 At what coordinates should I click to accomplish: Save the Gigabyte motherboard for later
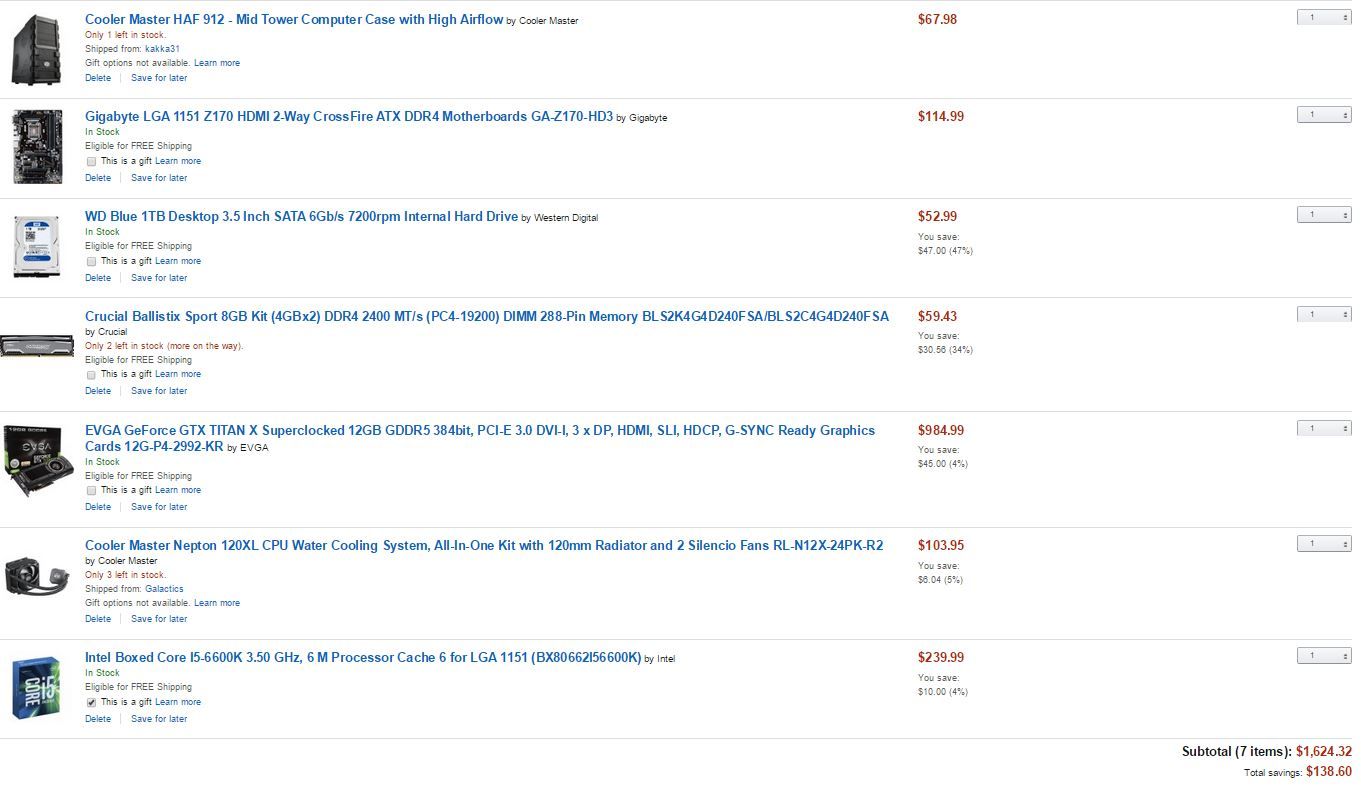click(159, 178)
